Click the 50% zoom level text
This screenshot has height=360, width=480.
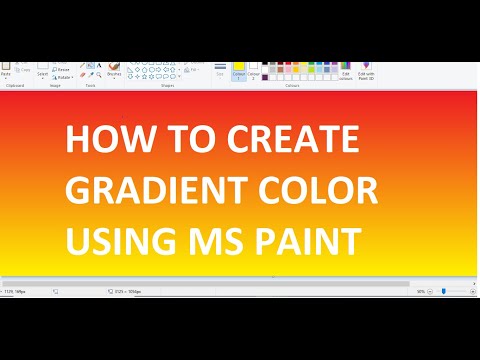click(421, 291)
